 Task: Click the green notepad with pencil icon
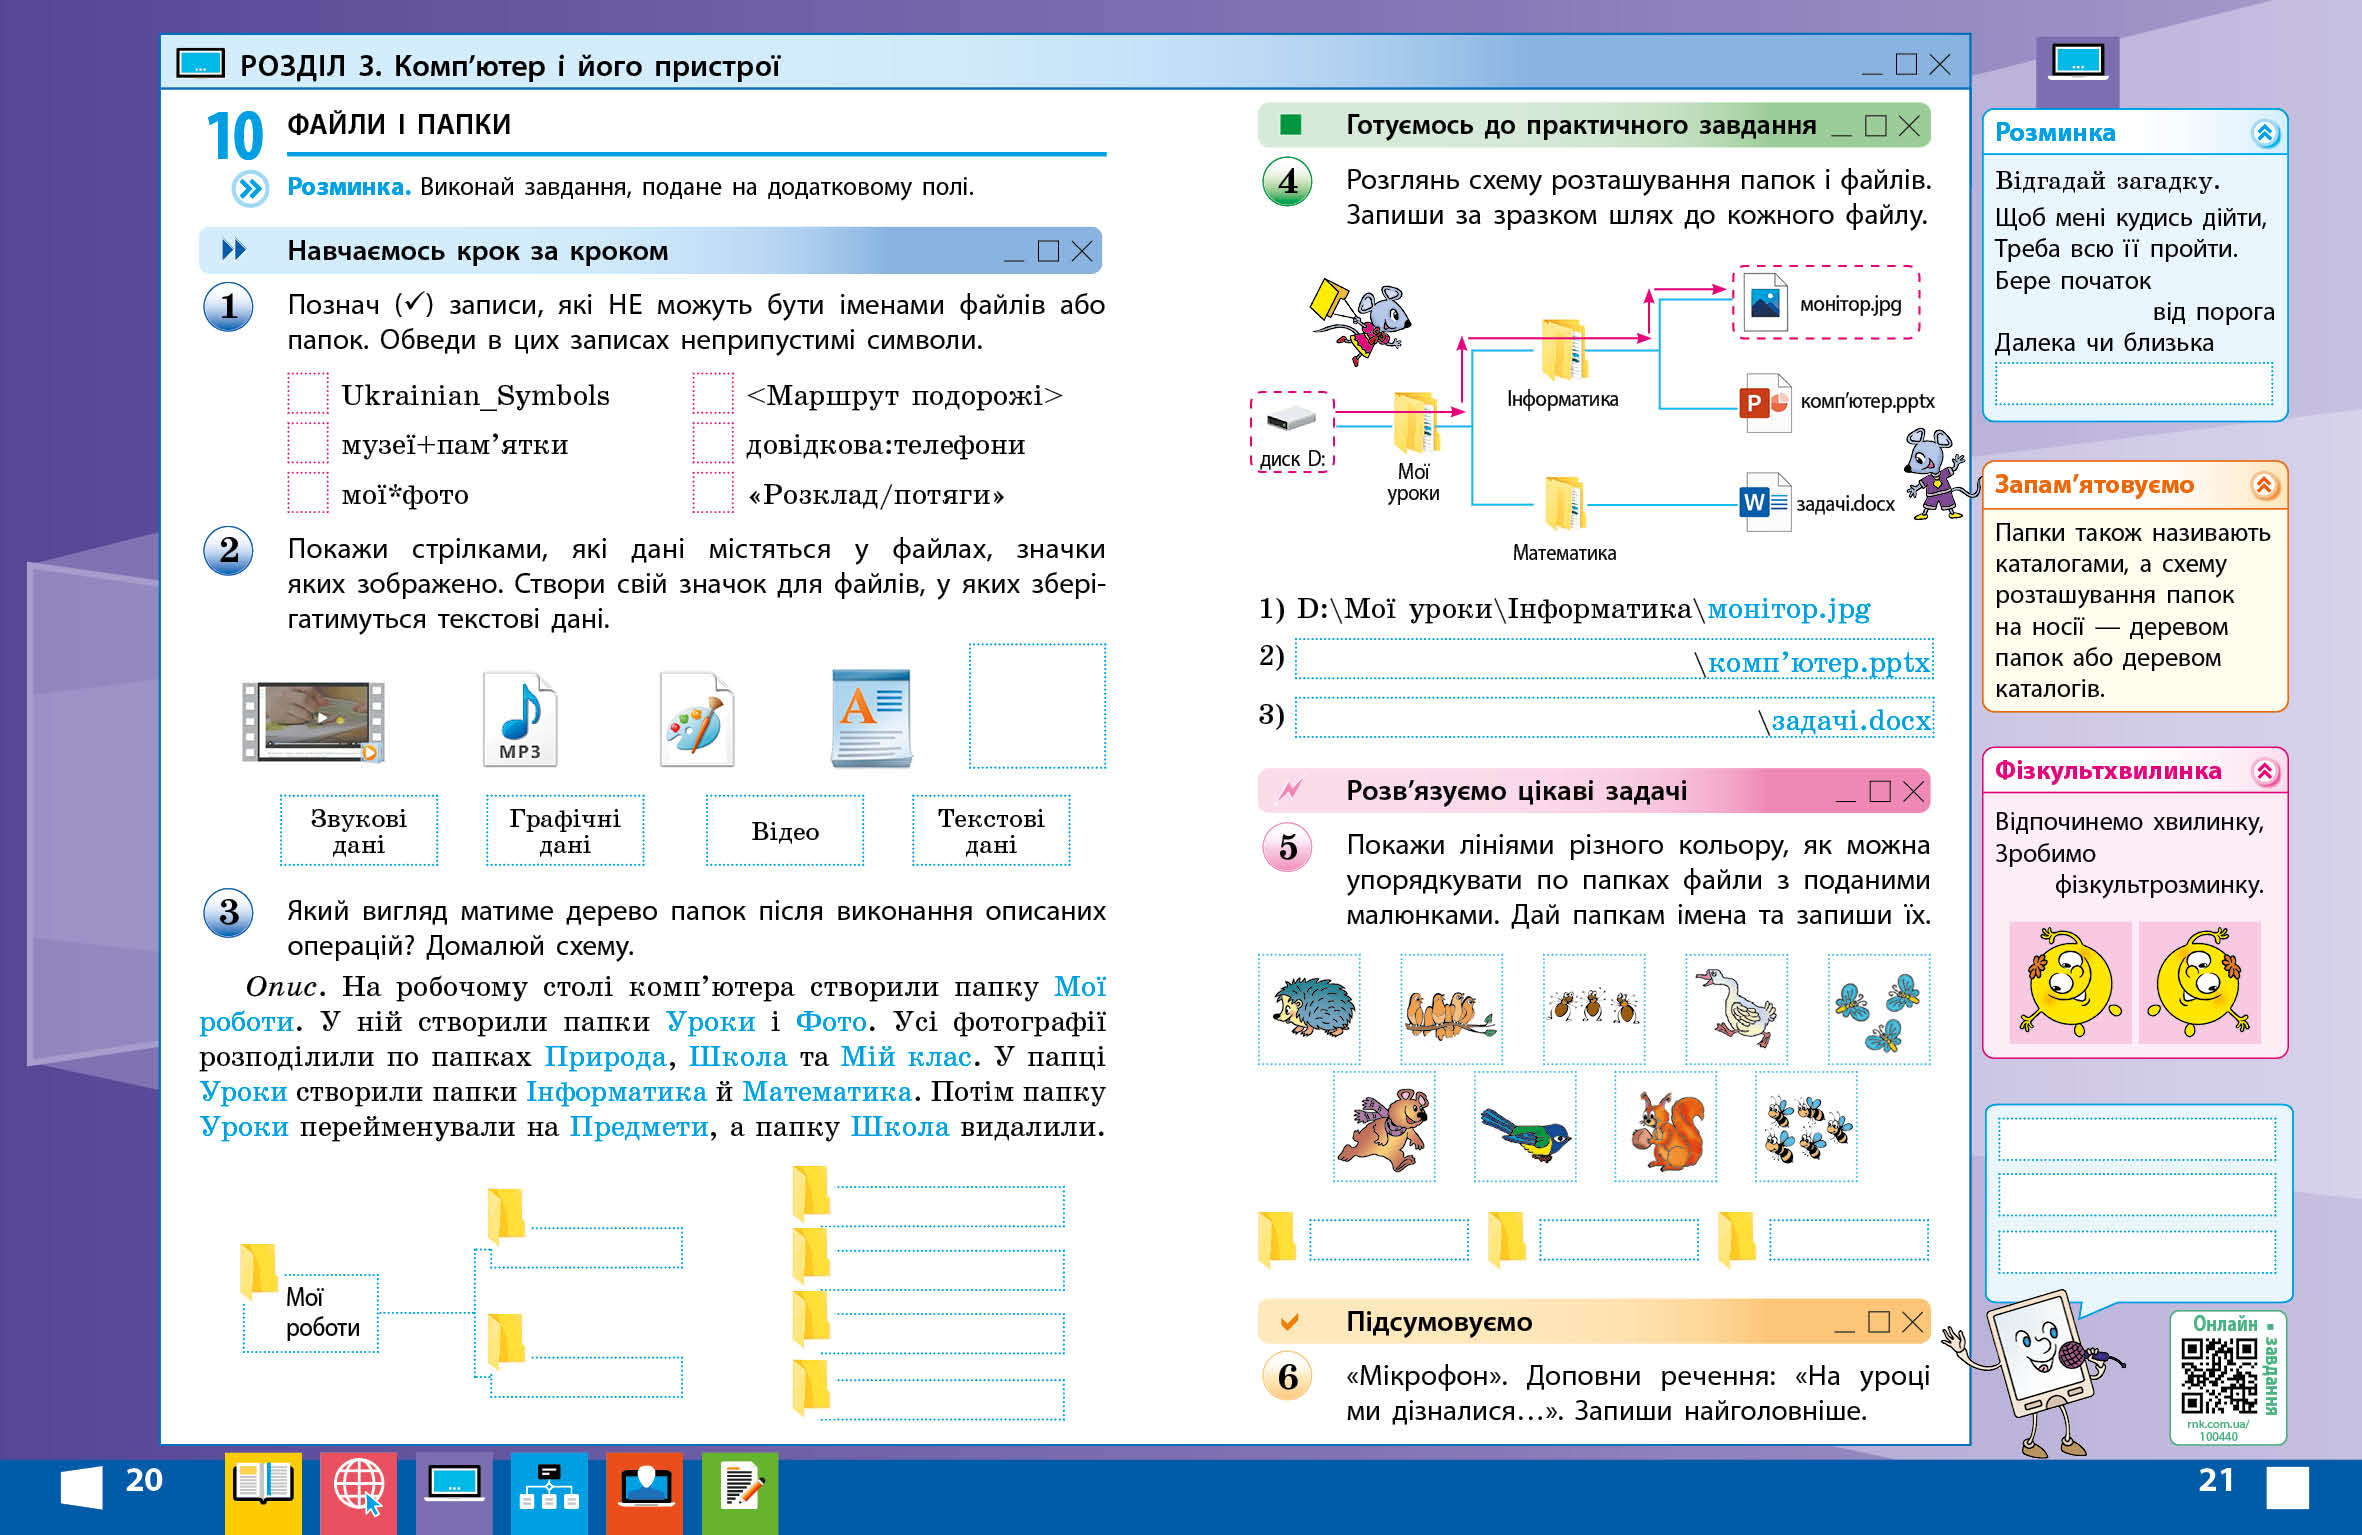[740, 1486]
